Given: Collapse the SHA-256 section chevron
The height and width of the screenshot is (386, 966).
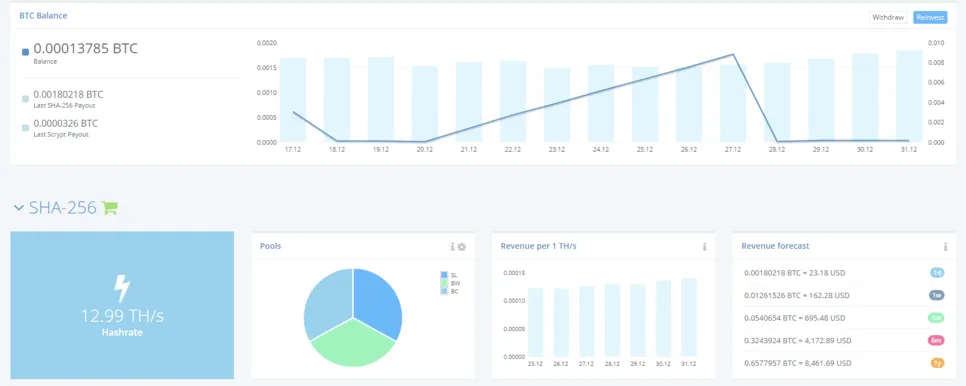Looking at the screenshot, I should tap(18, 208).
